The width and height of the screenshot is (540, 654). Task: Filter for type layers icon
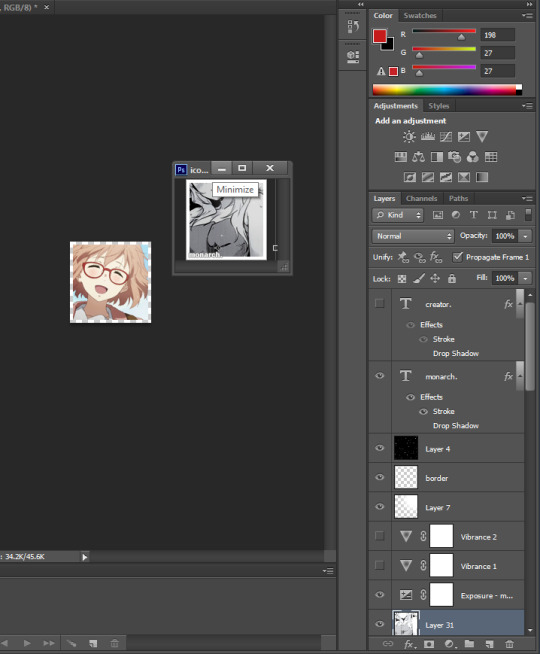474,215
